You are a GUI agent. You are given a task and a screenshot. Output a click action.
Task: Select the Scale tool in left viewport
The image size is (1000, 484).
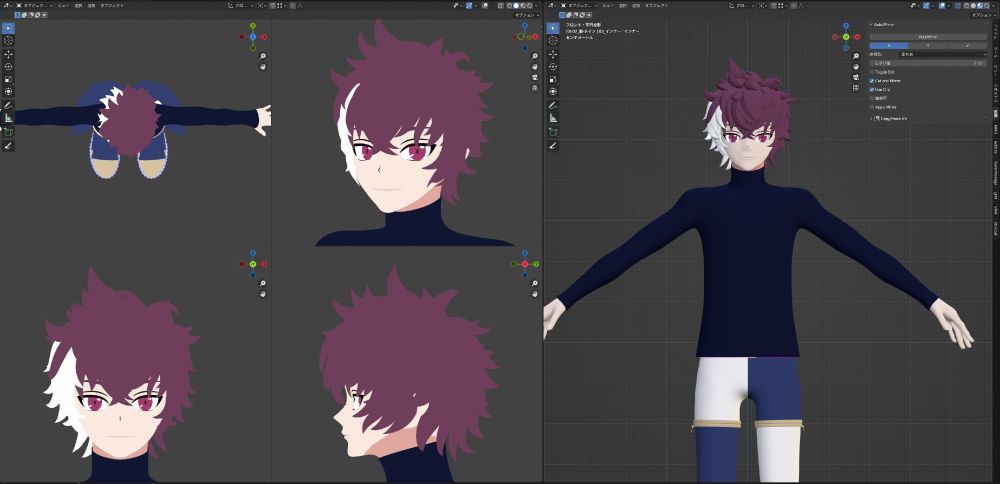[x=8, y=79]
